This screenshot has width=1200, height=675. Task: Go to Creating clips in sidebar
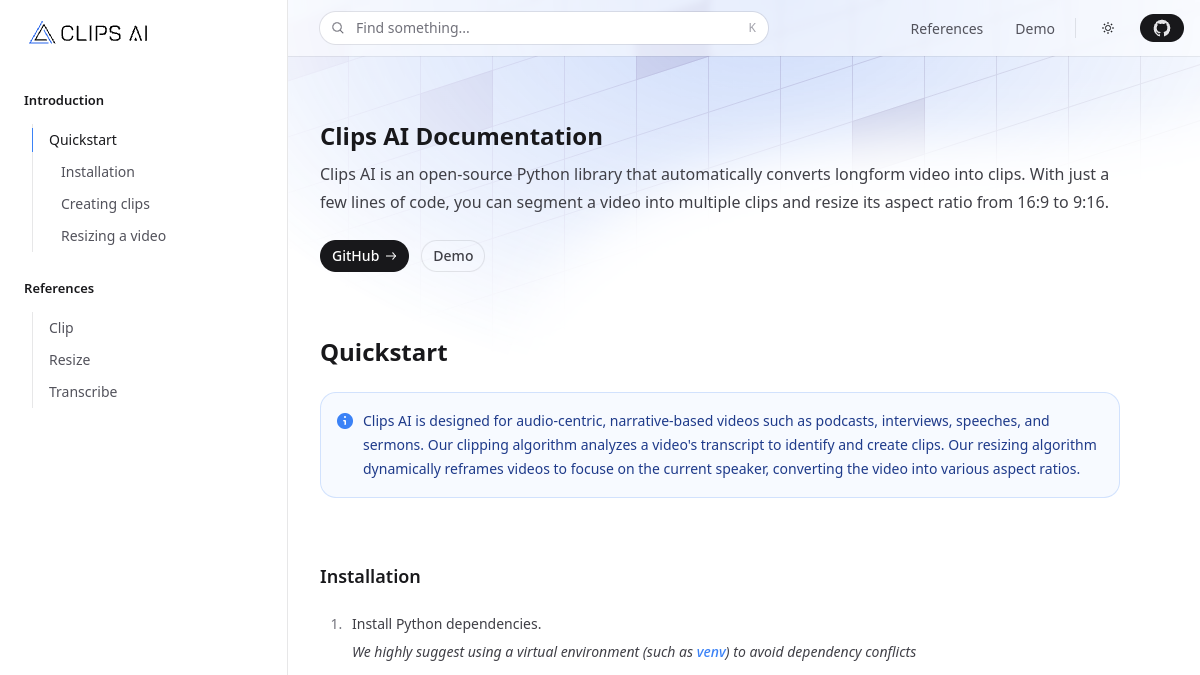click(x=105, y=204)
